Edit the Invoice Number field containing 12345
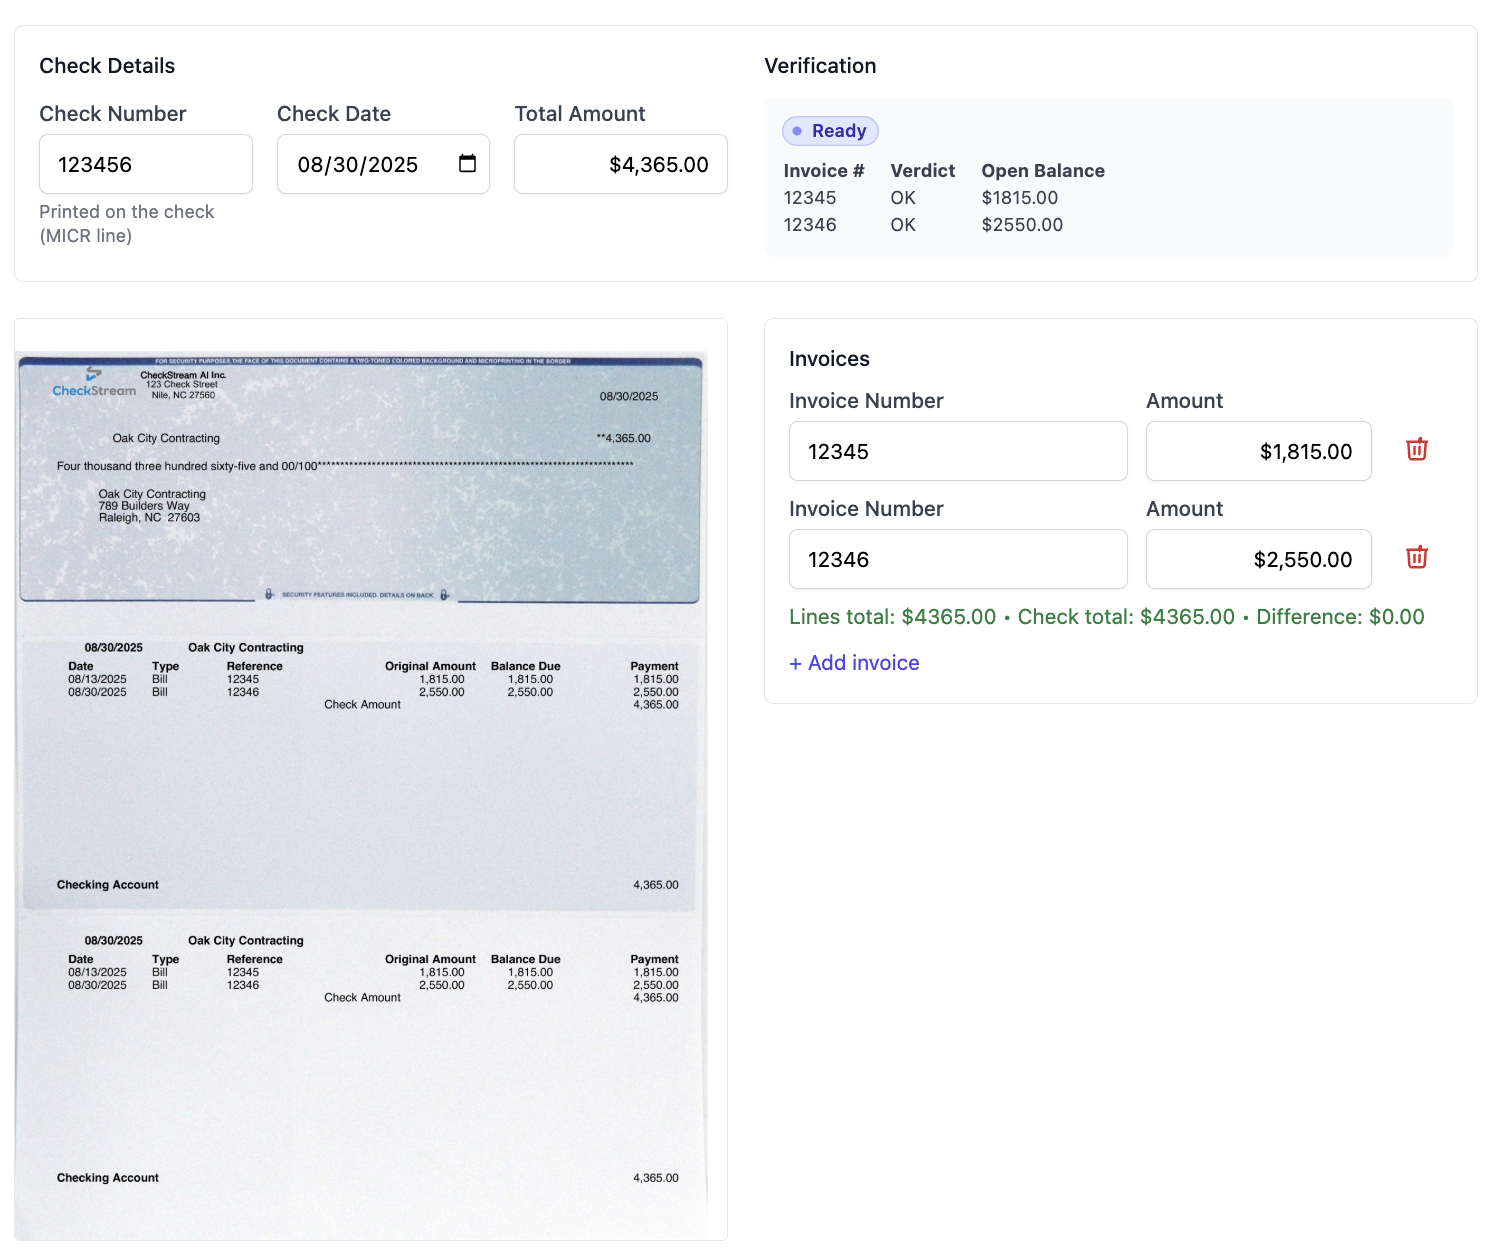The height and width of the screenshot is (1260, 1496). (x=957, y=451)
